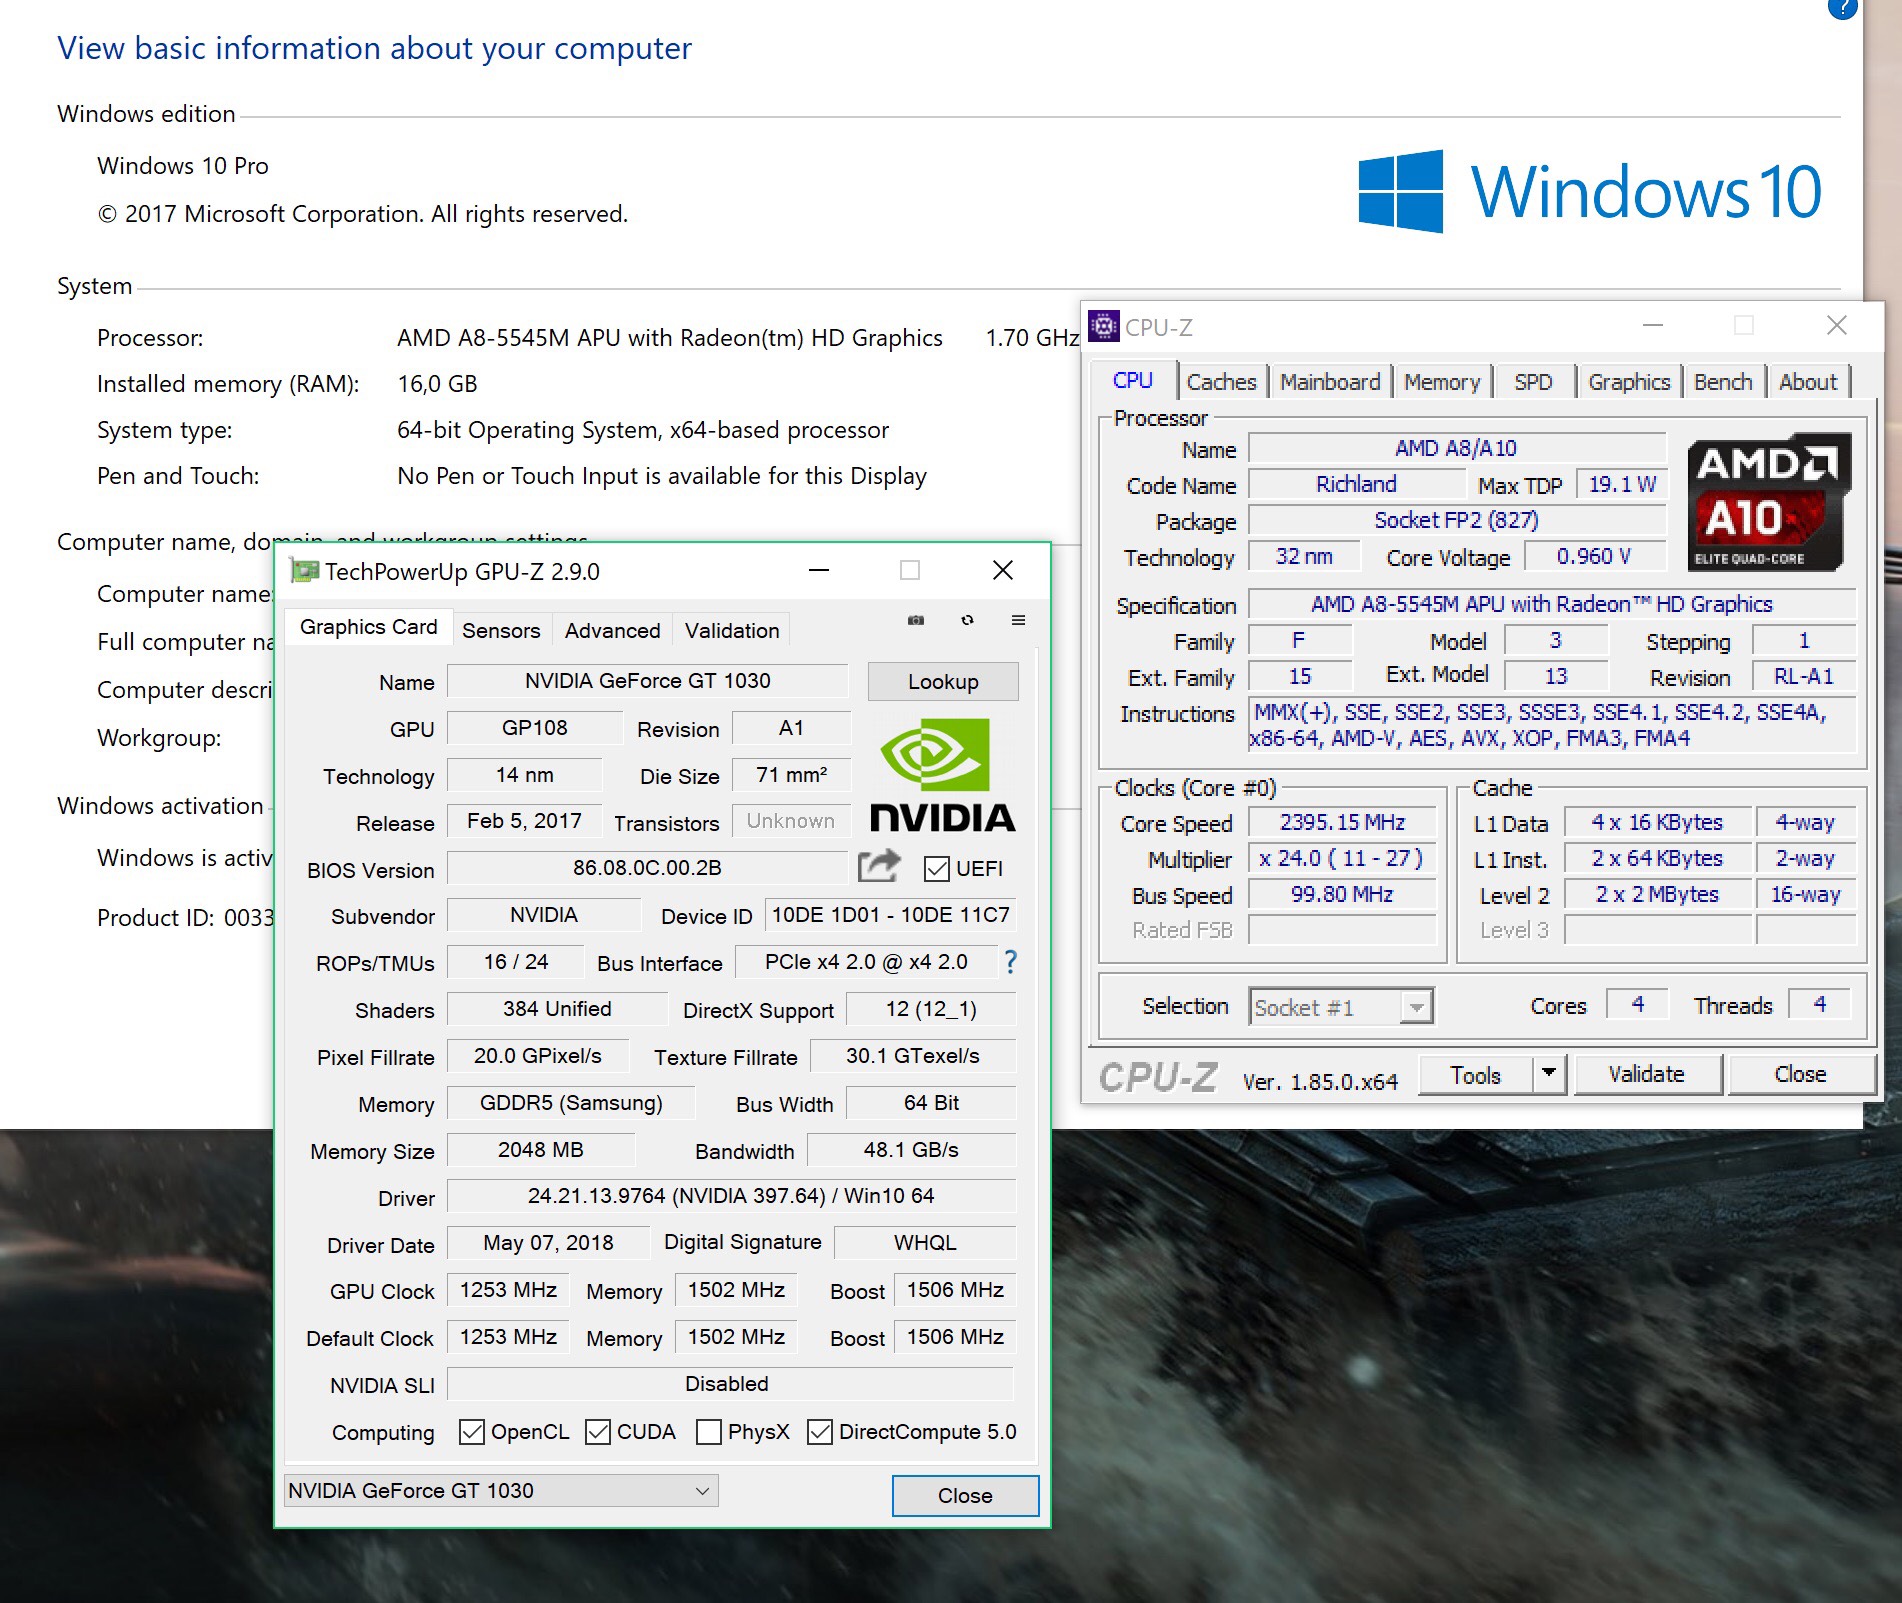Switch to GPU-Z Sensors tab
The width and height of the screenshot is (1902, 1603).
501,630
